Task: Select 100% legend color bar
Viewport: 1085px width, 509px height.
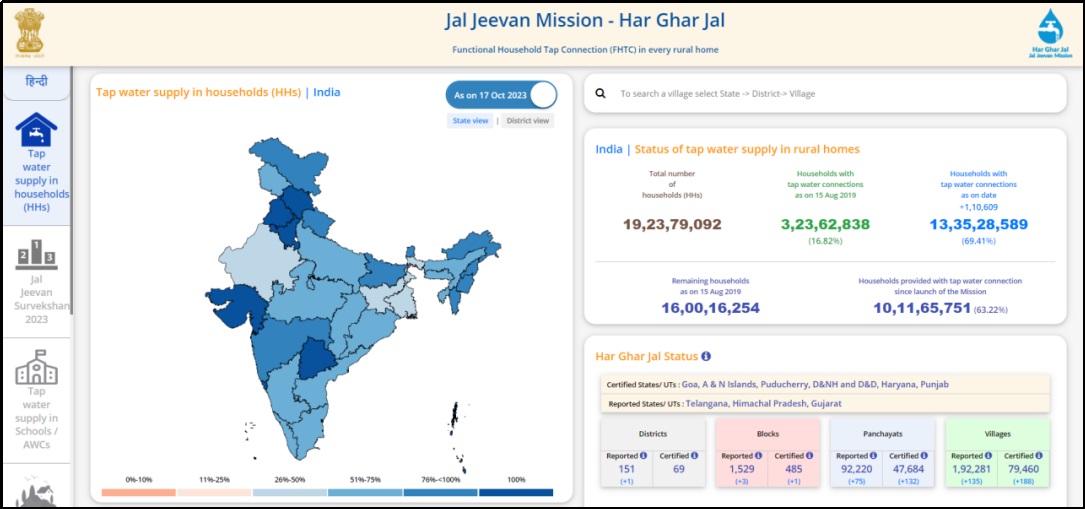Action: pyautogui.click(x=516, y=492)
